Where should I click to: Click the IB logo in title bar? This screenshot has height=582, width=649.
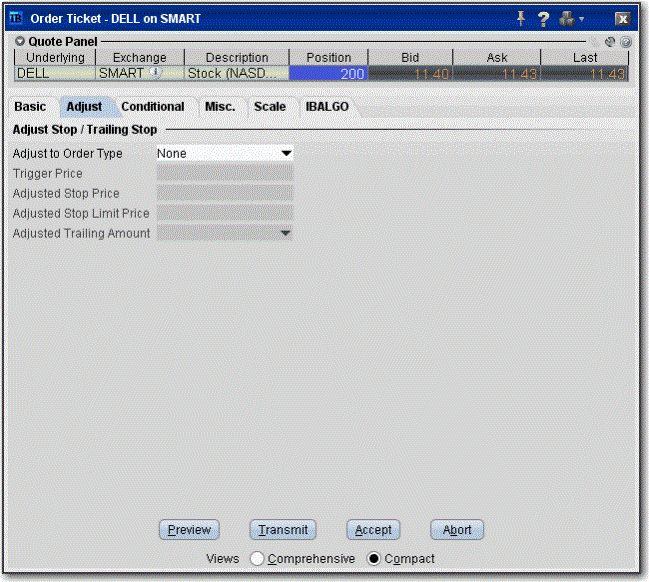[x=16, y=18]
